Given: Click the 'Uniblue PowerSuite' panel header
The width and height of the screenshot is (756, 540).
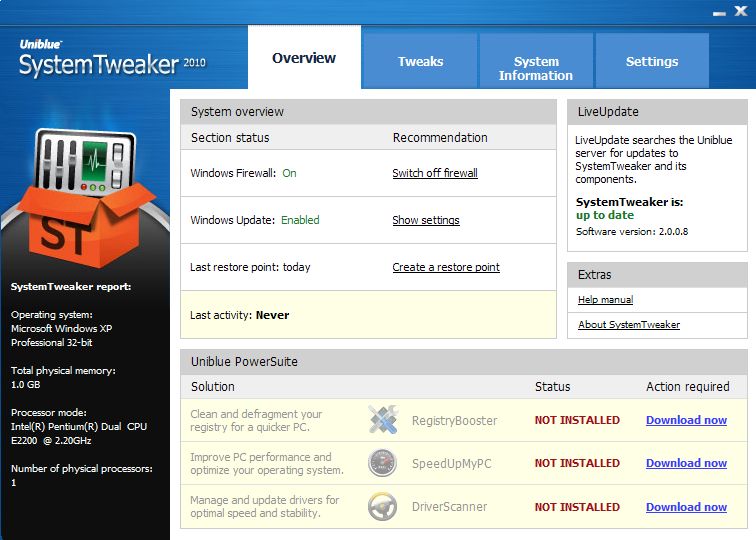Looking at the screenshot, I should point(464,362).
